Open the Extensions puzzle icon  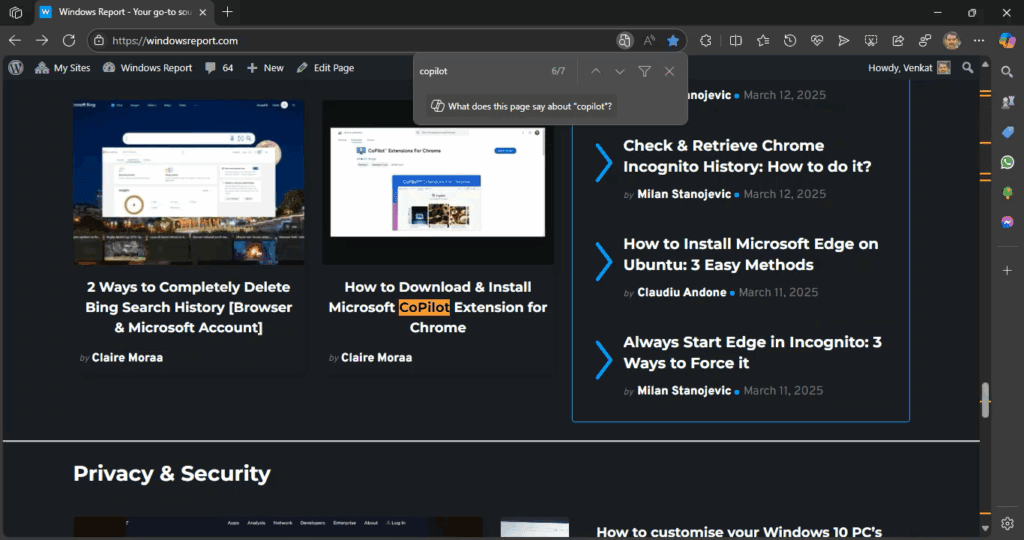click(x=706, y=40)
